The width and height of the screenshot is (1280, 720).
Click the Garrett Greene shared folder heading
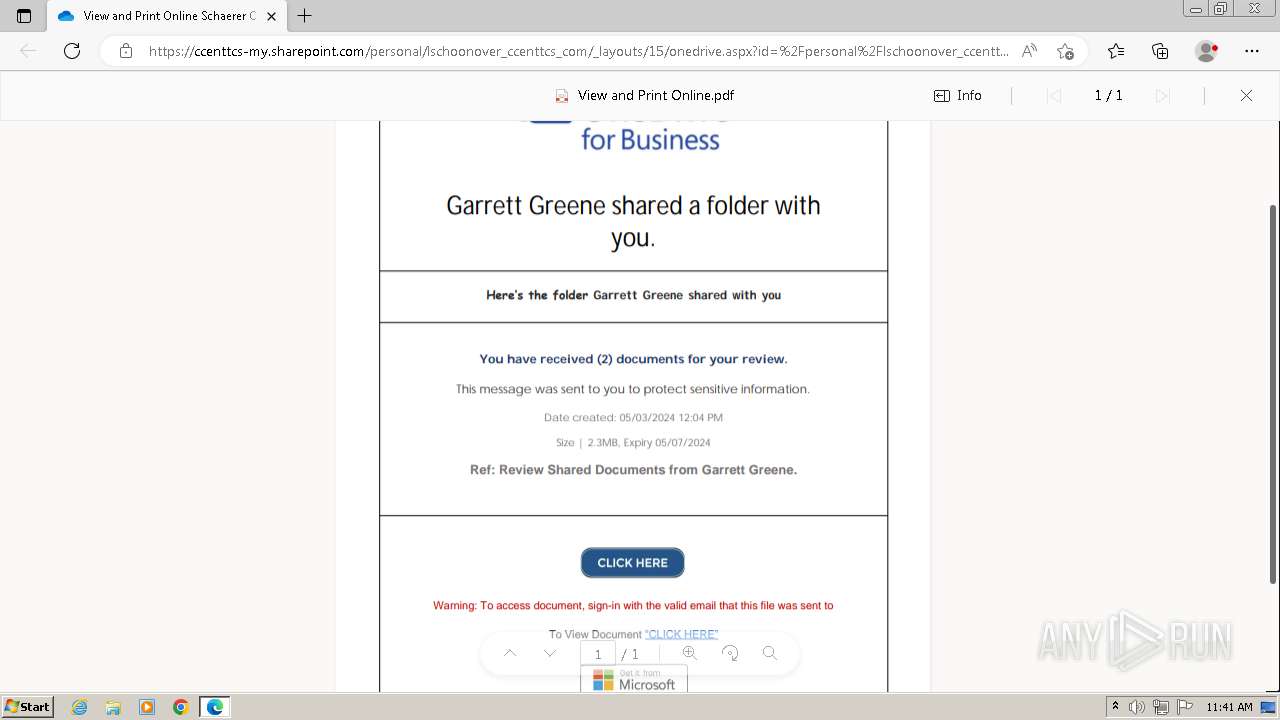click(x=633, y=221)
